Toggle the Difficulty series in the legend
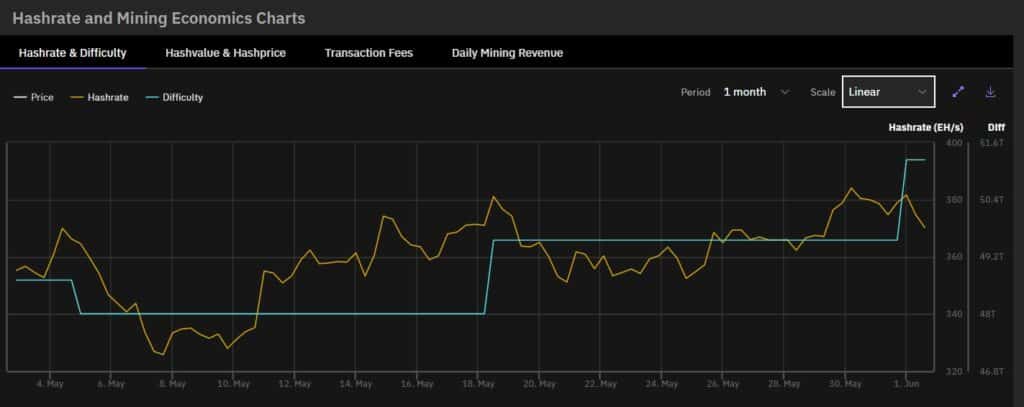1024x407 pixels. [174, 97]
